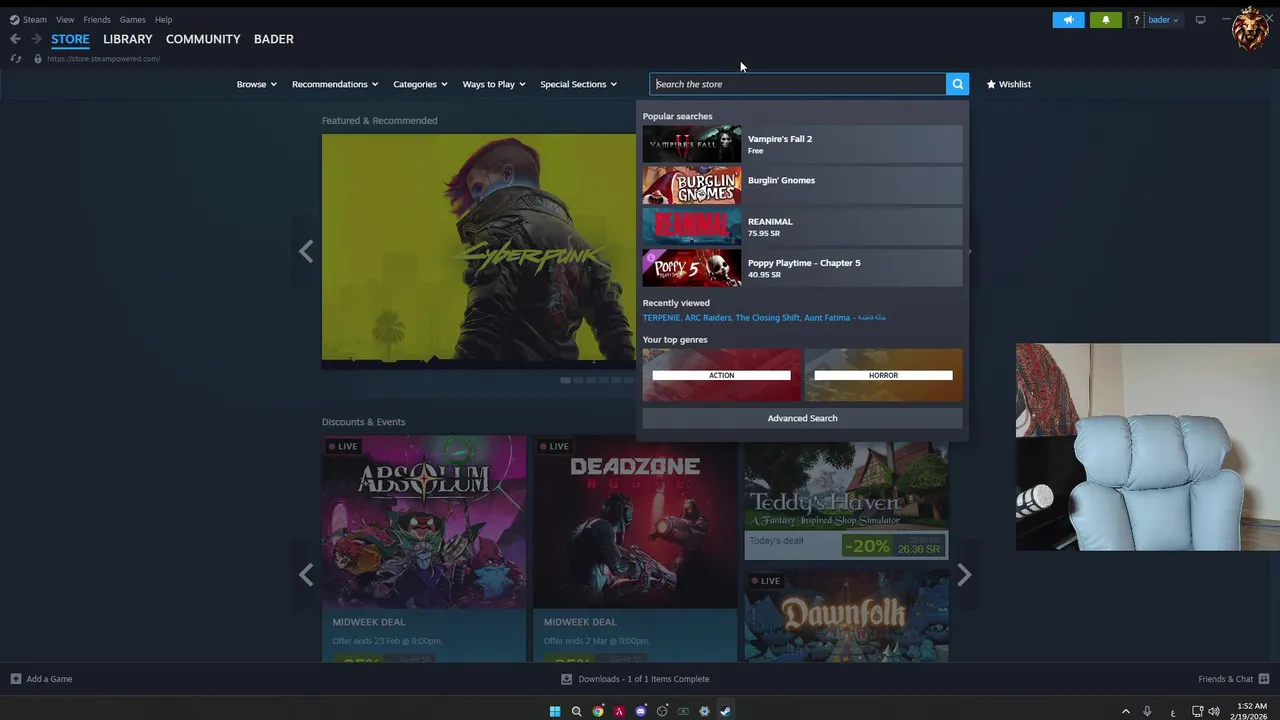Select Burglin' Gnomes search suggestion
Viewport: 1280px width, 720px height.
(803, 186)
